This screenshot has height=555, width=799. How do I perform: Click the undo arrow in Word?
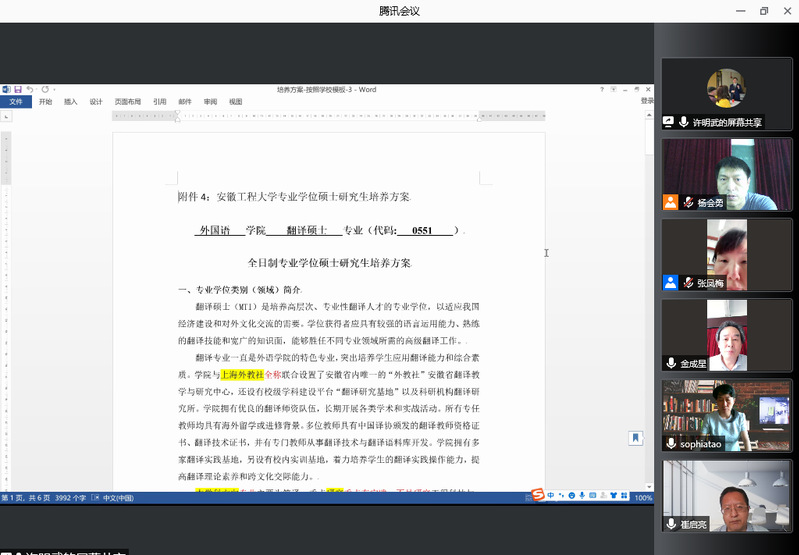tap(30, 90)
